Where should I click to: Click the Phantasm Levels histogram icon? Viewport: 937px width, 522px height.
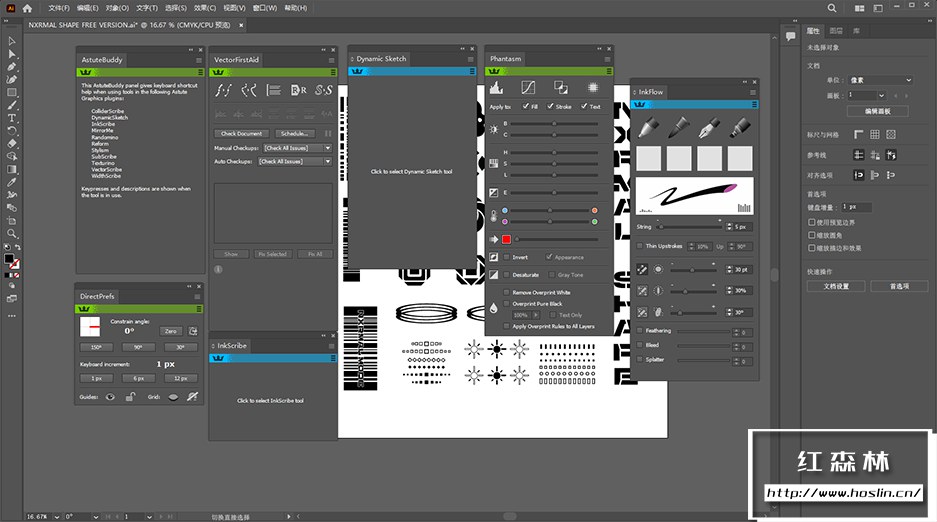[x=496, y=88]
